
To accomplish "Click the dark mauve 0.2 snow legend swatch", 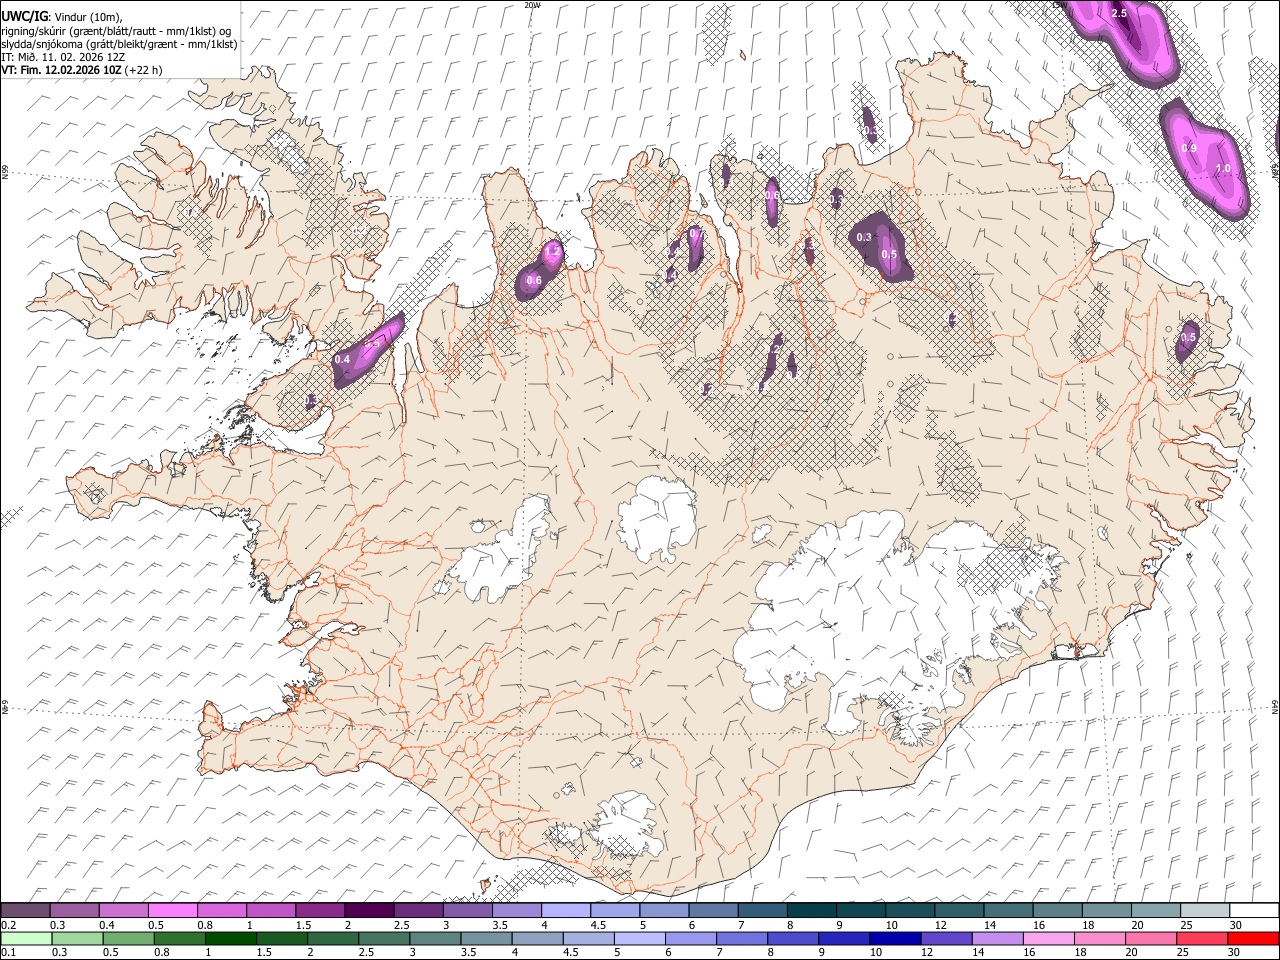I will point(25,911).
